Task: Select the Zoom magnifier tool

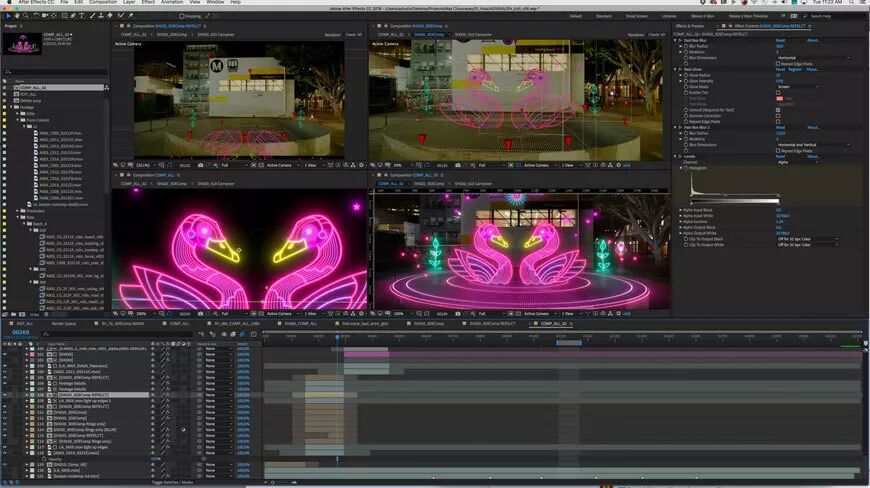Action: 26,16
